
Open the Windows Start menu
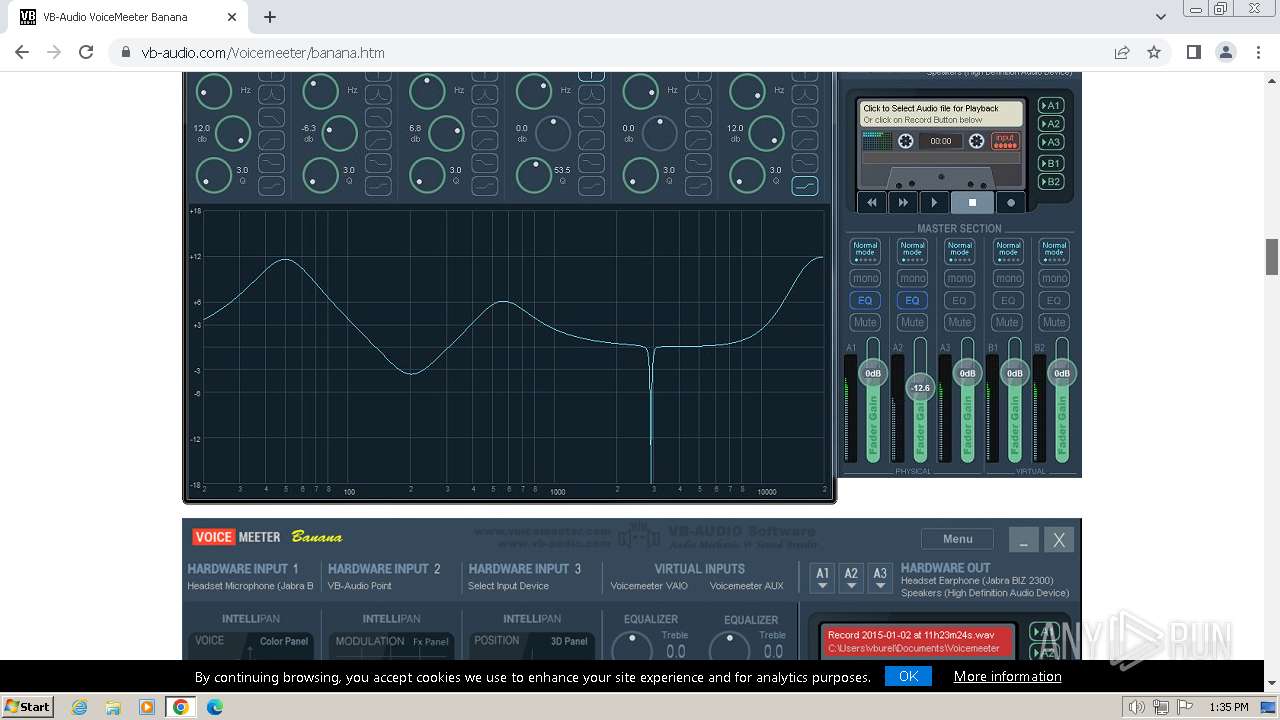27,706
